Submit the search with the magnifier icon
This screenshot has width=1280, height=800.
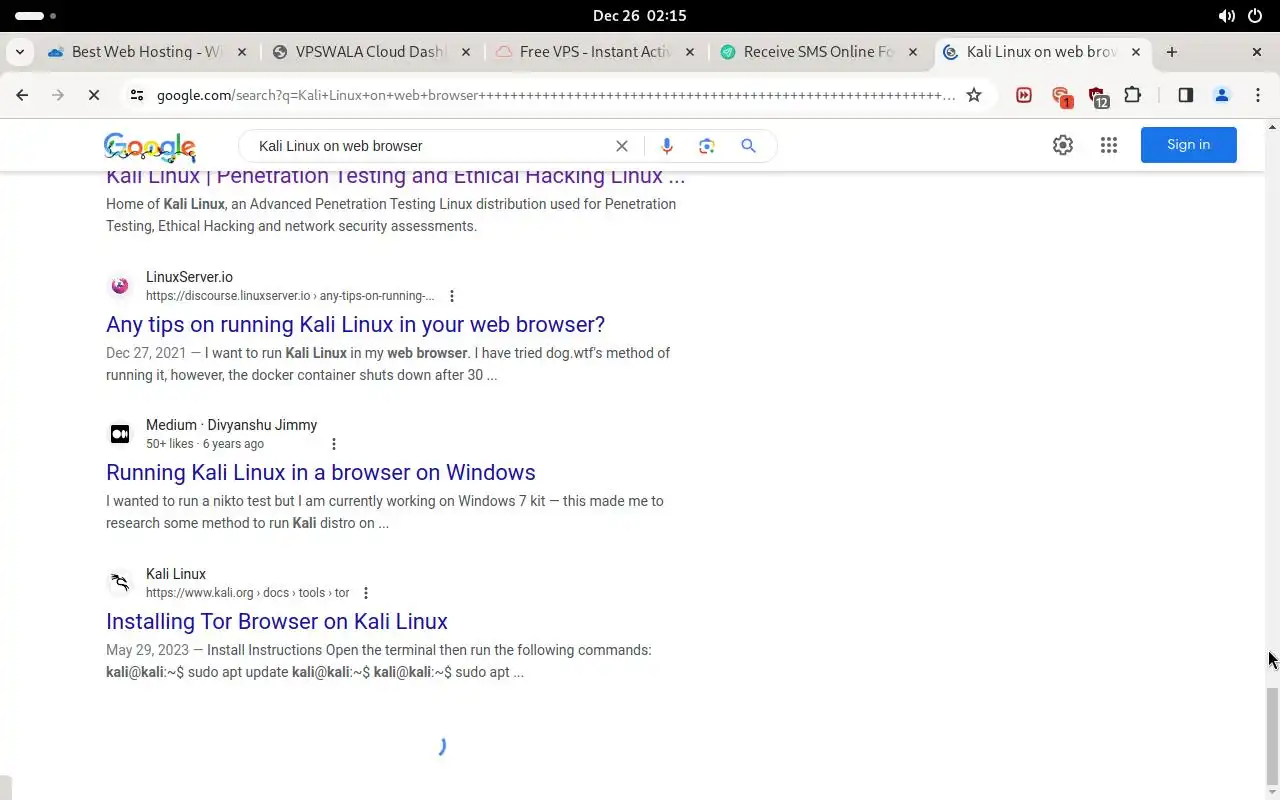click(x=748, y=146)
